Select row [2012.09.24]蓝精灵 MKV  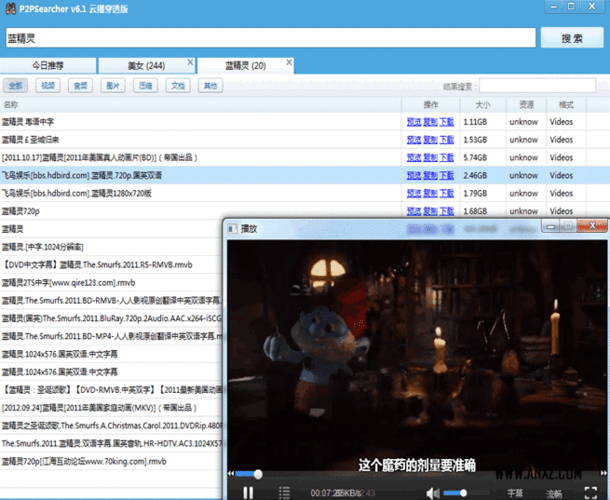tap(111, 408)
